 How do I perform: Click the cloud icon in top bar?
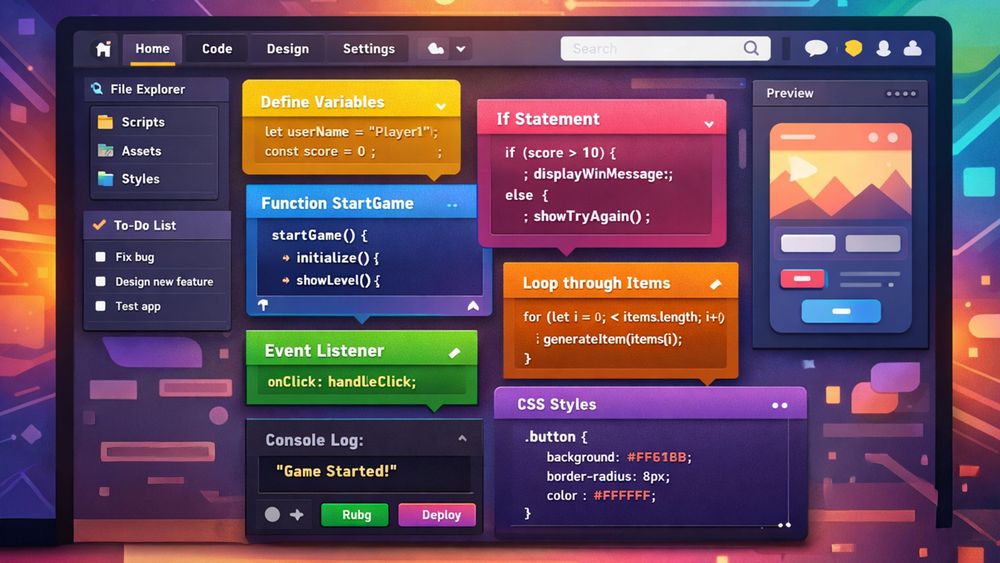pos(436,48)
